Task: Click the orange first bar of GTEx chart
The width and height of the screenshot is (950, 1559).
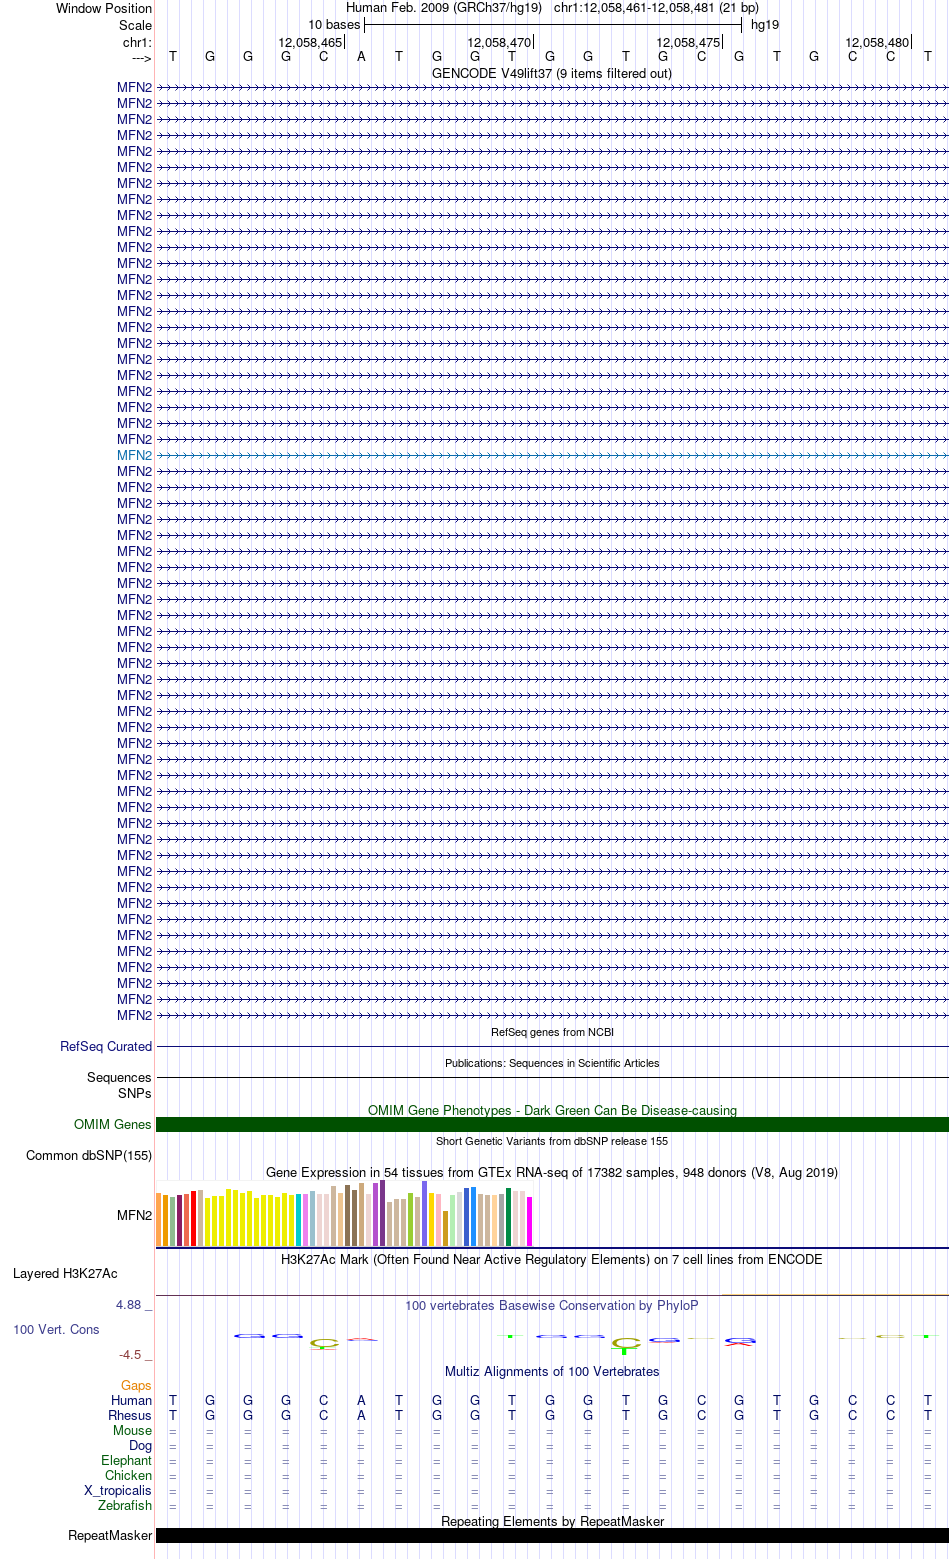Action: [159, 1219]
